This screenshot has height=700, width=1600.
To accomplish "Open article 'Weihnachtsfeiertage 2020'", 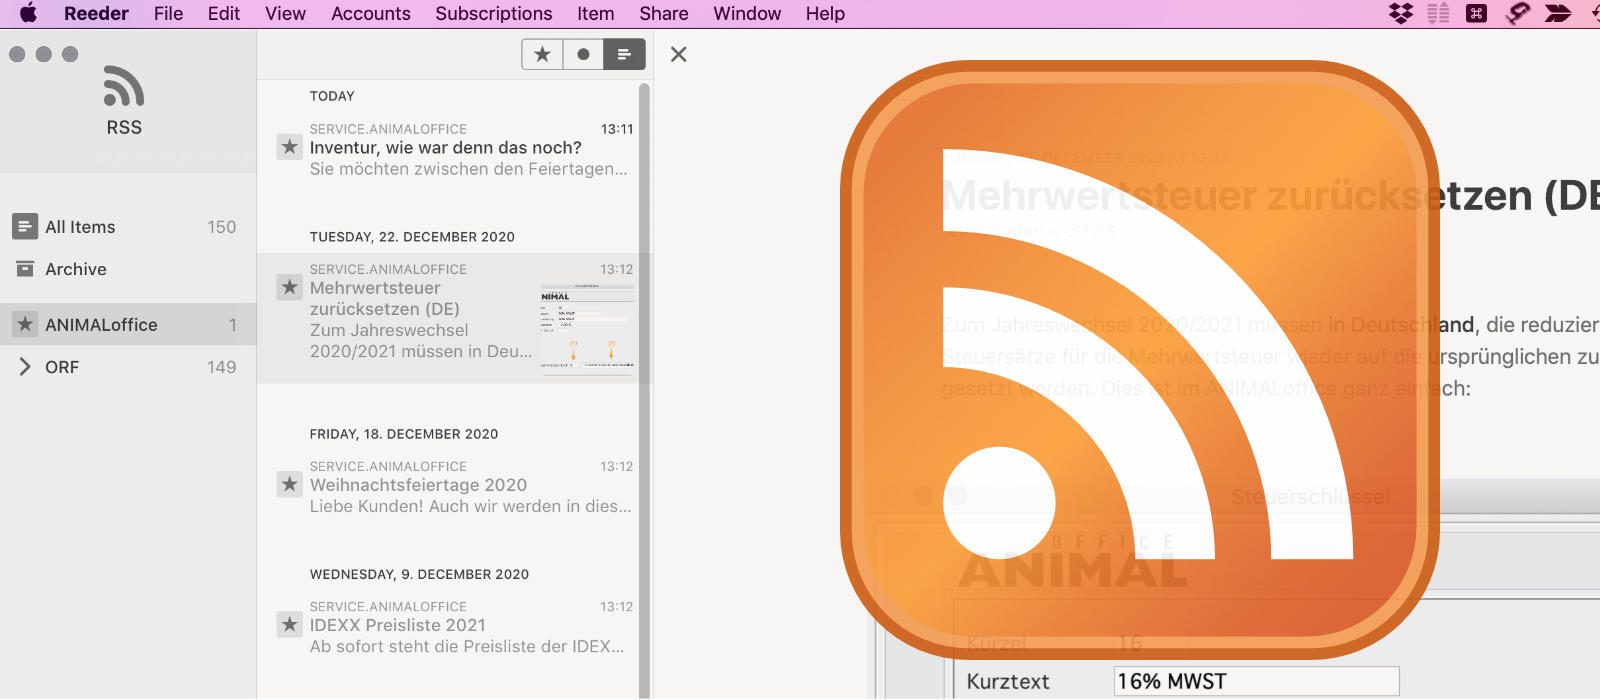I will click(418, 485).
